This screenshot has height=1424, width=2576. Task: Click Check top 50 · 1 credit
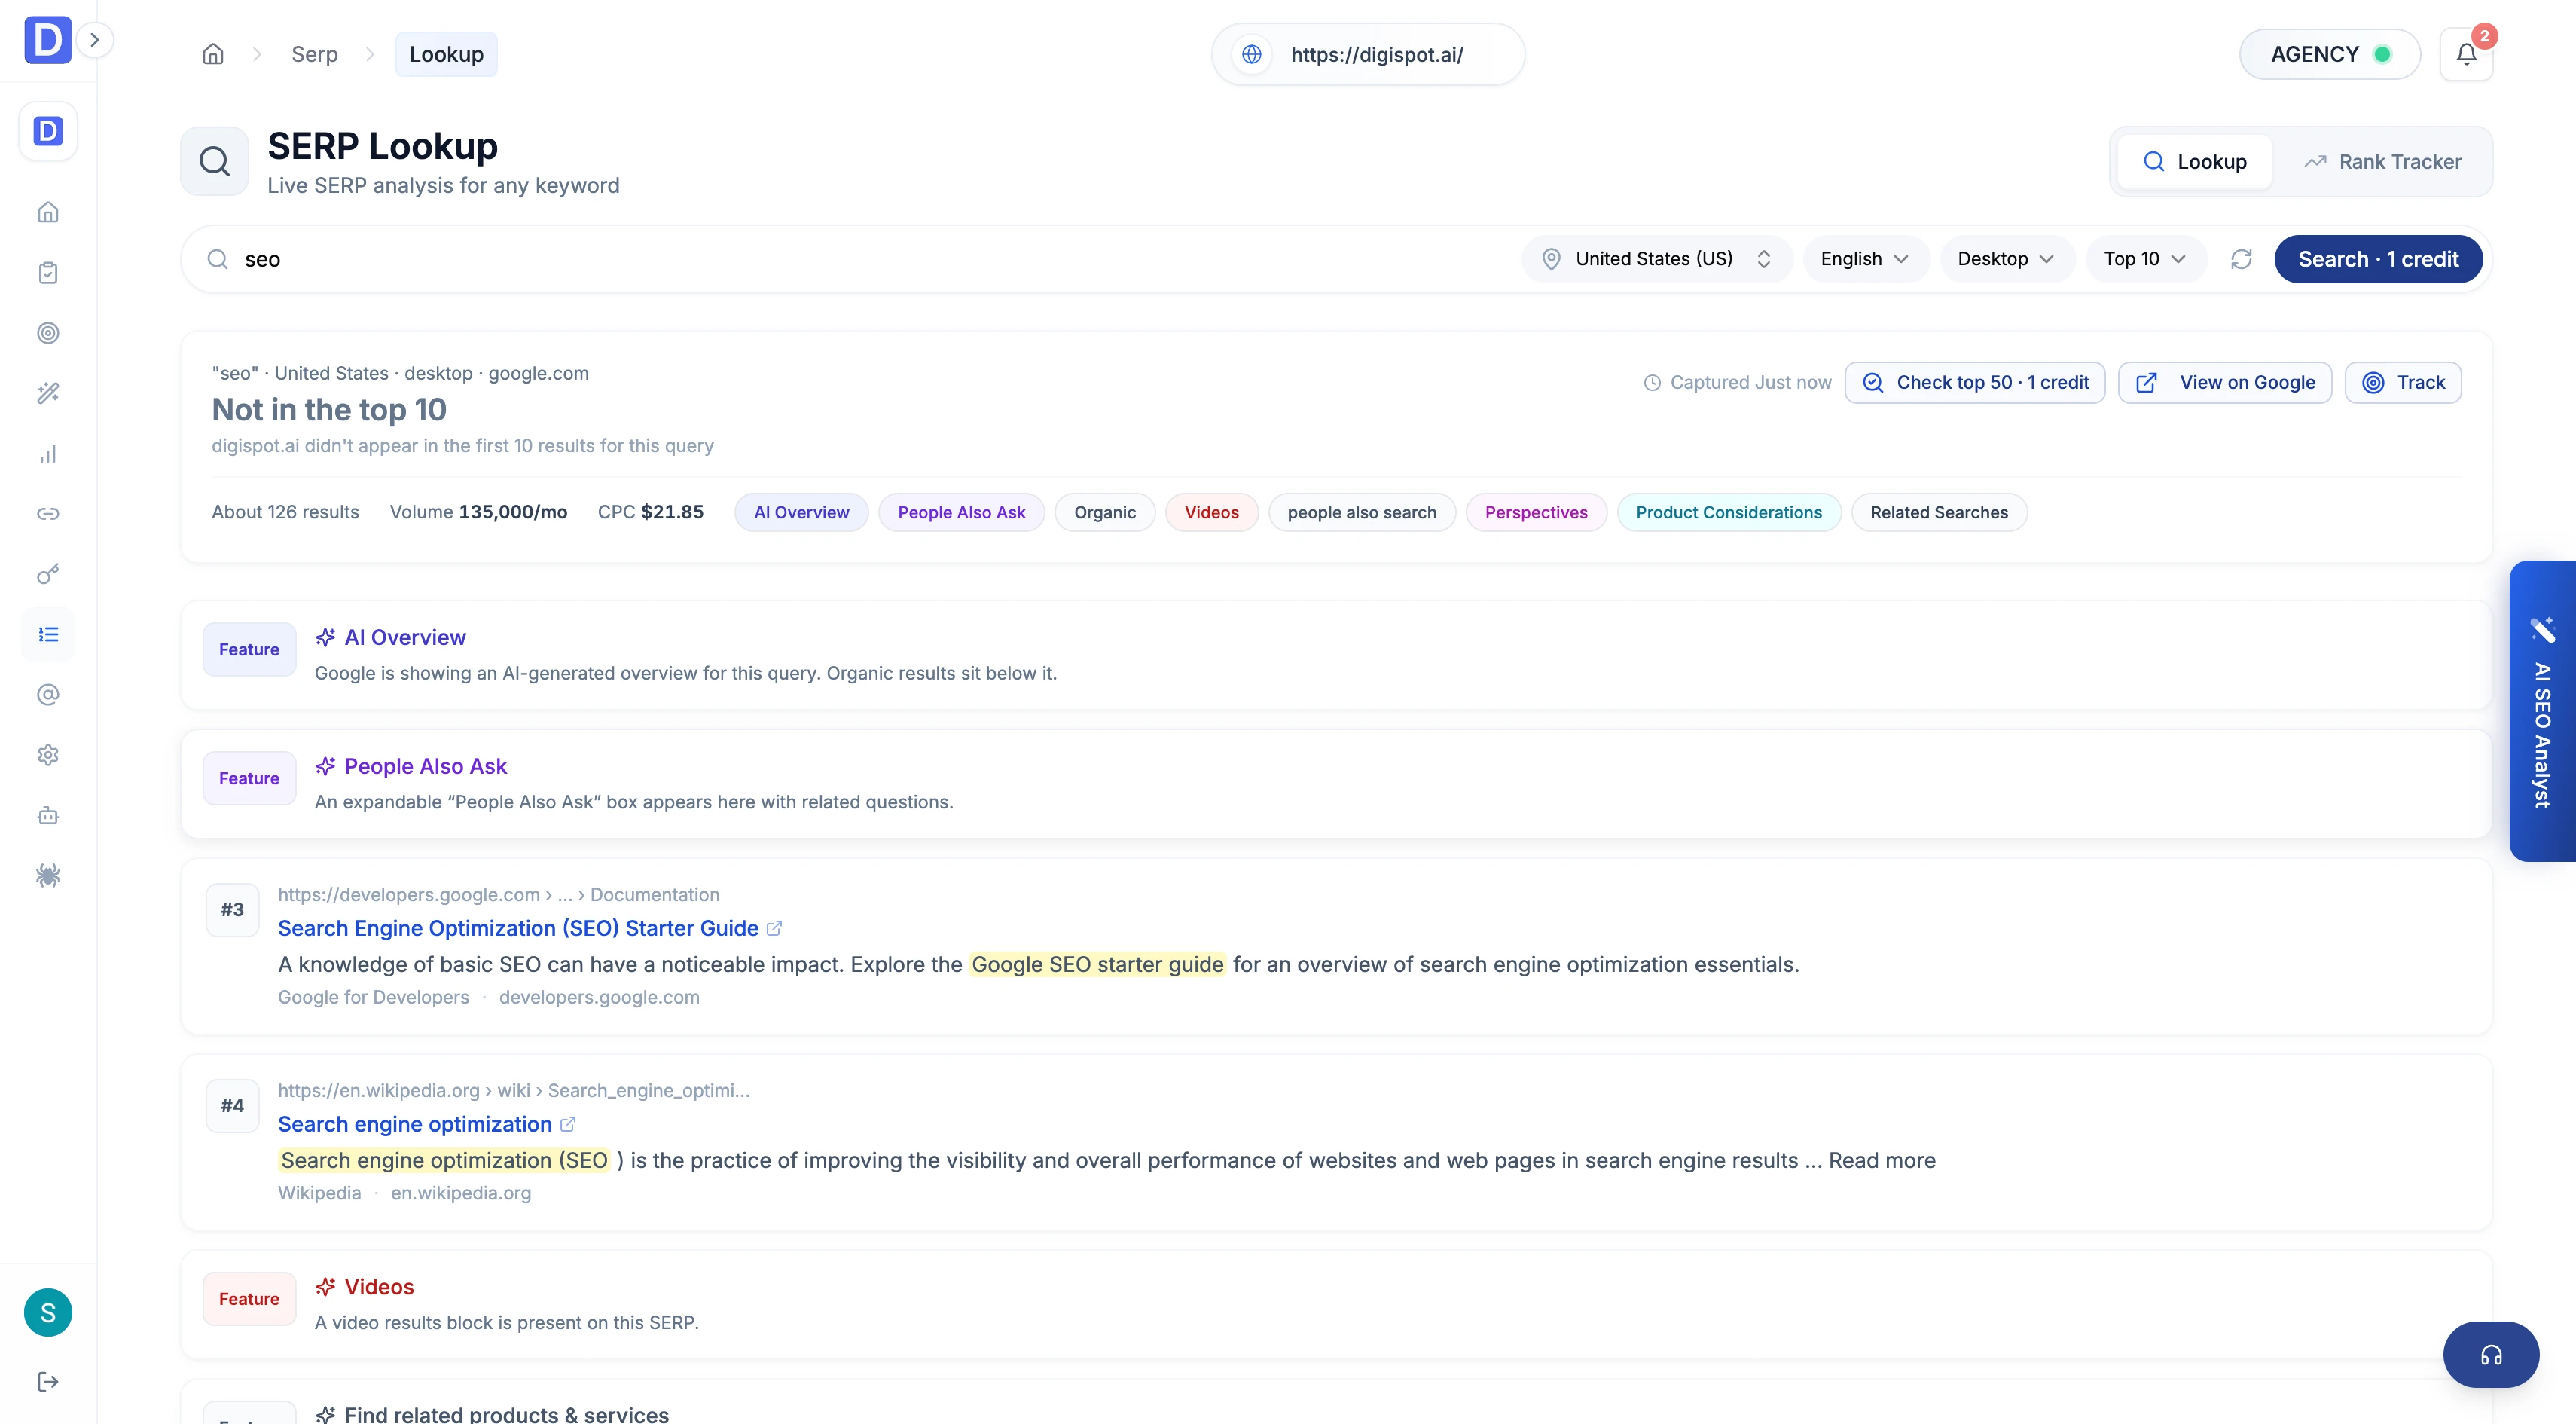pos(1974,382)
